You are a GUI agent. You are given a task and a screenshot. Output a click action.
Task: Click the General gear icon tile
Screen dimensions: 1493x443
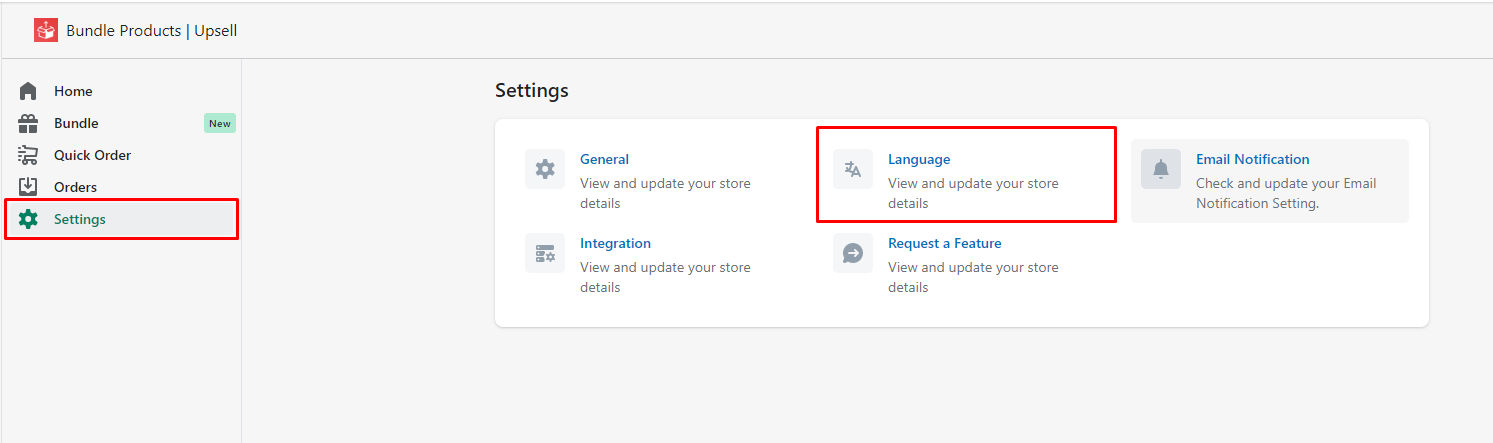tap(545, 169)
